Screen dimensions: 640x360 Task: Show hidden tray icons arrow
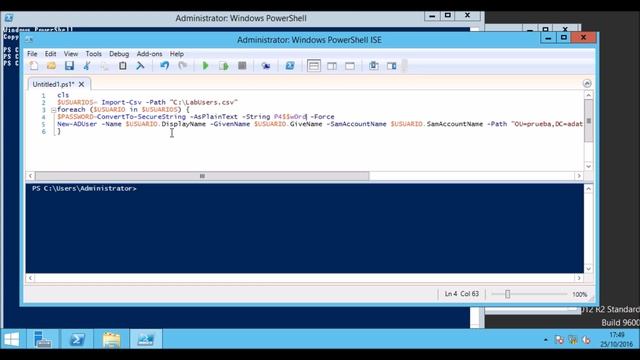coord(546,340)
